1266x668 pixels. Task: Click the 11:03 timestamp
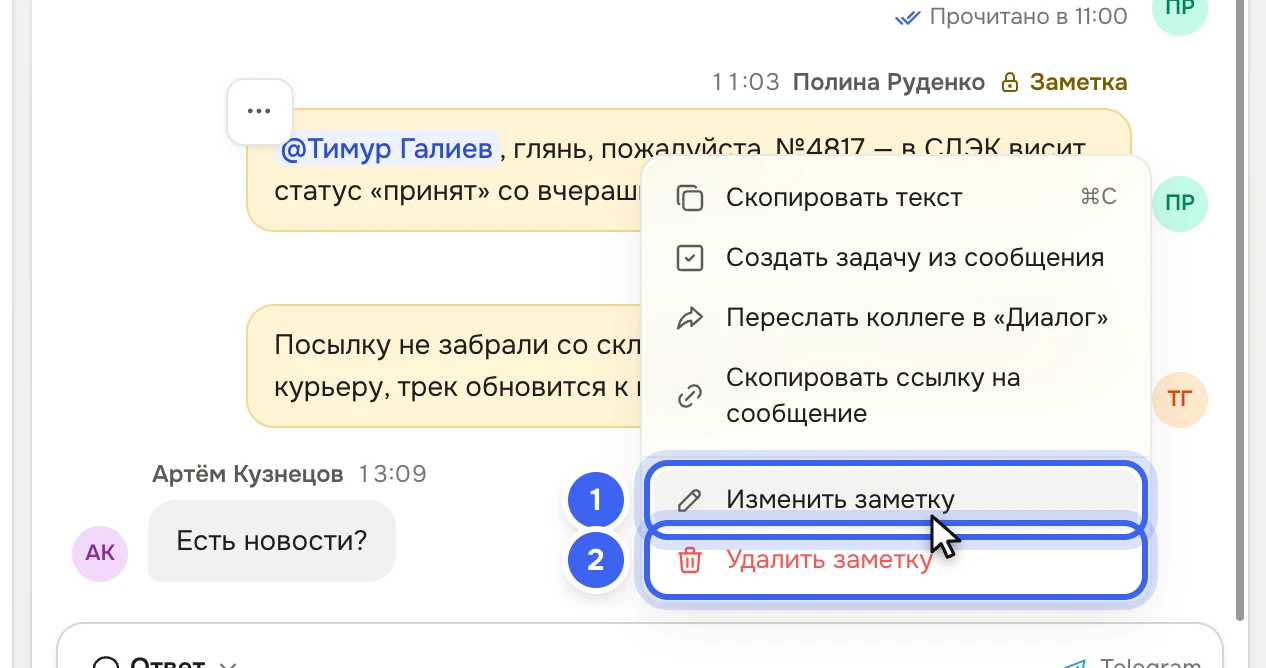[746, 82]
